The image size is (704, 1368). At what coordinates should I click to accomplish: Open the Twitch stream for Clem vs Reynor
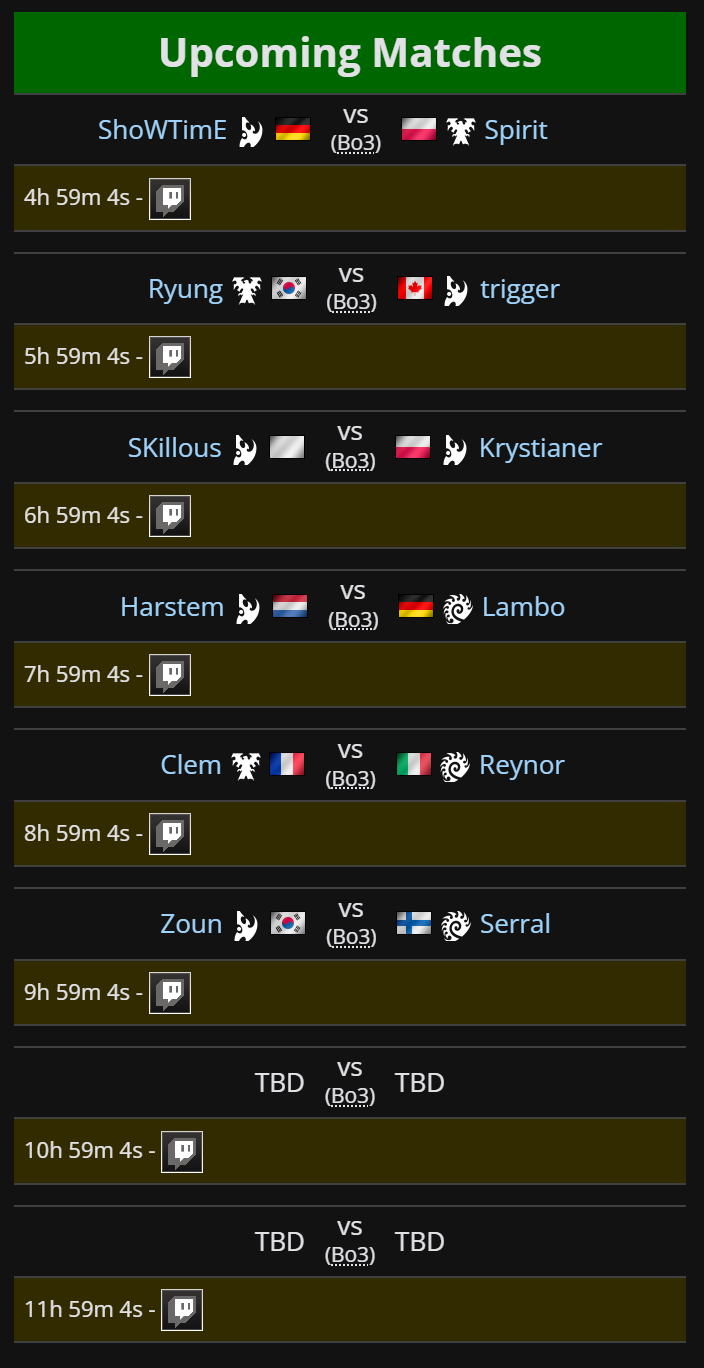(170, 833)
